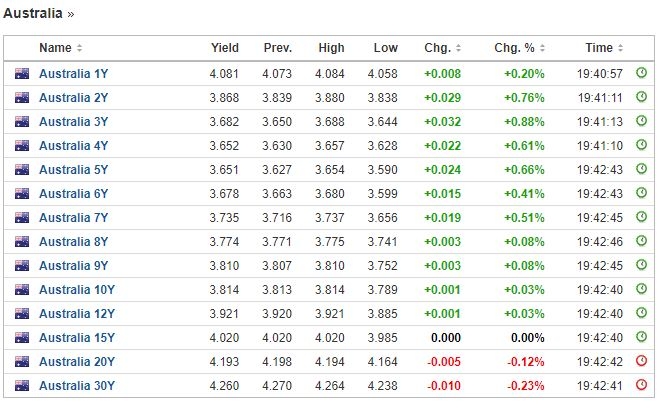Click the clock icon for Australia 7Y
662x412 pixels.
click(x=641, y=217)
